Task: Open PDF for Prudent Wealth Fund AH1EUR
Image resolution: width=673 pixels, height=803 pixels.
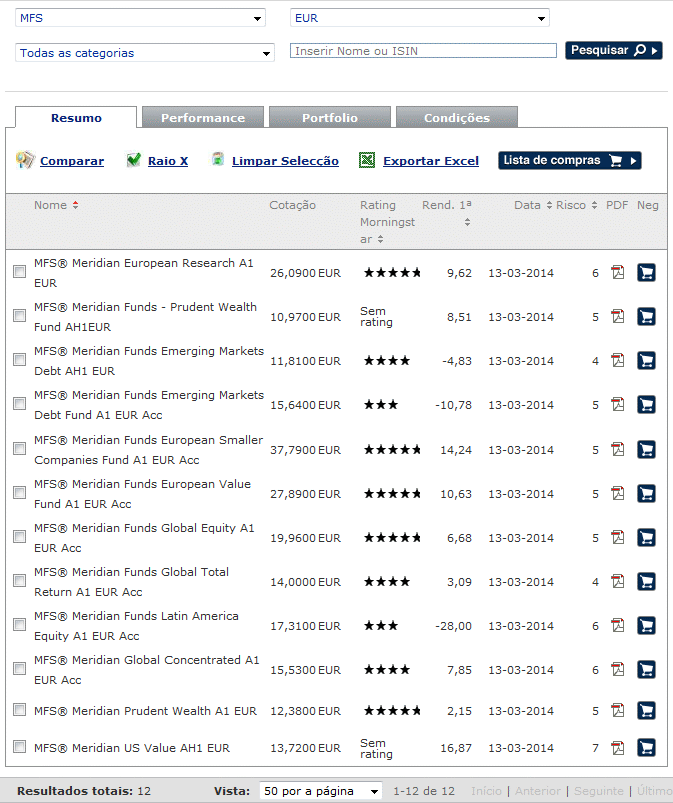Action: click(618, 316)
